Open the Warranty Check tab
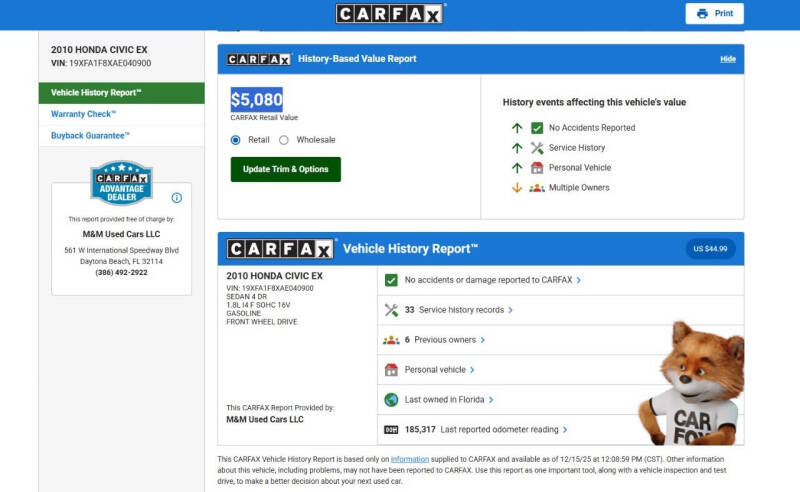Viewport: 800px width, 492px height. (84, 114)
